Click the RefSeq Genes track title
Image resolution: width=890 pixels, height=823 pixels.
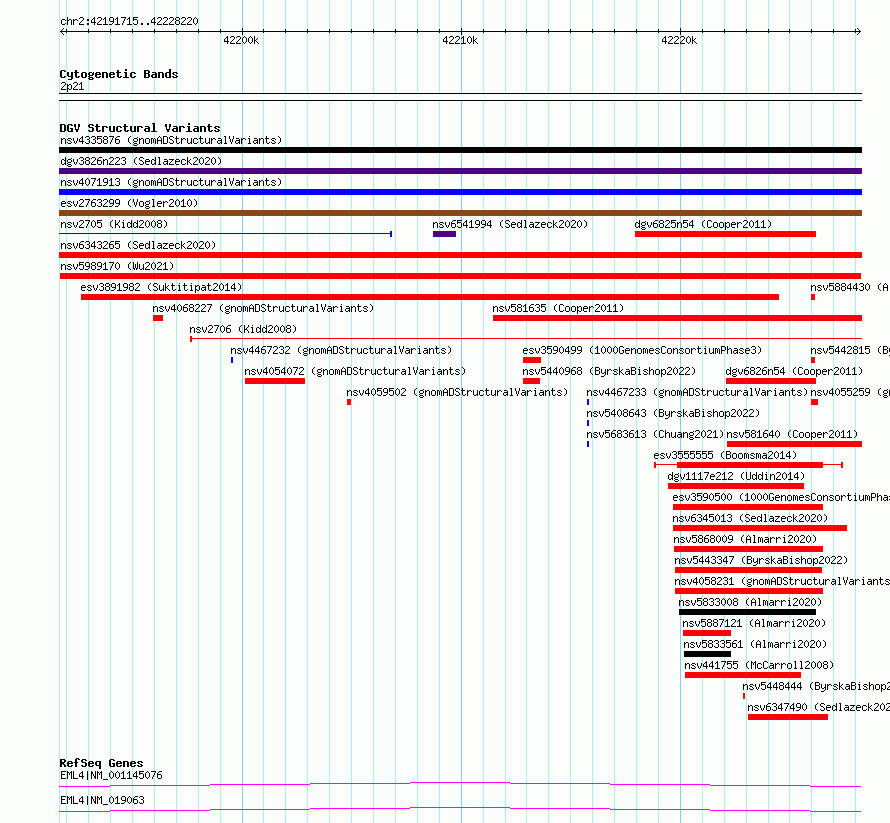point(101,763)
